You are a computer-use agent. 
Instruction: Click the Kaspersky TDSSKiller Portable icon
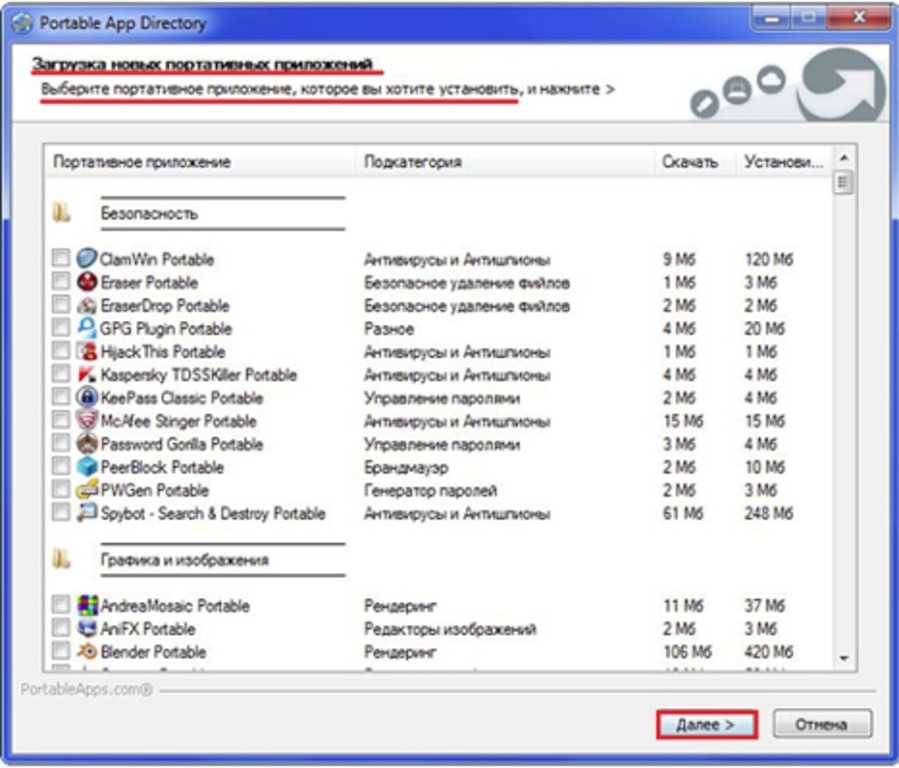87,375
